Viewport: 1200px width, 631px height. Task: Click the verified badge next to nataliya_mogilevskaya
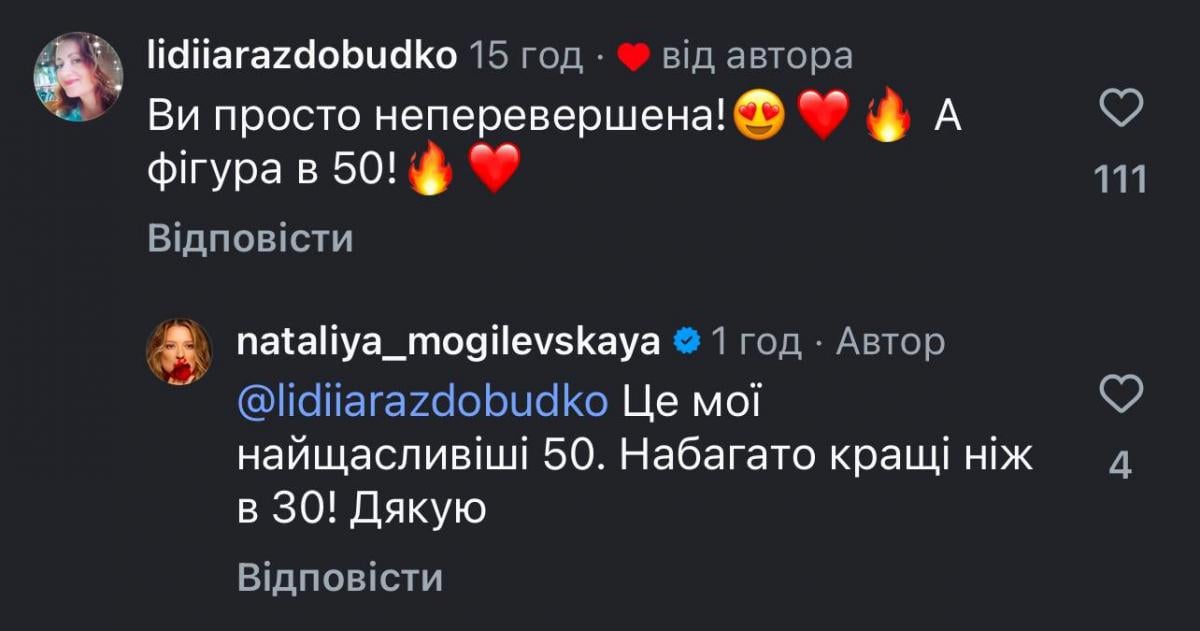[x=686, y=340]
